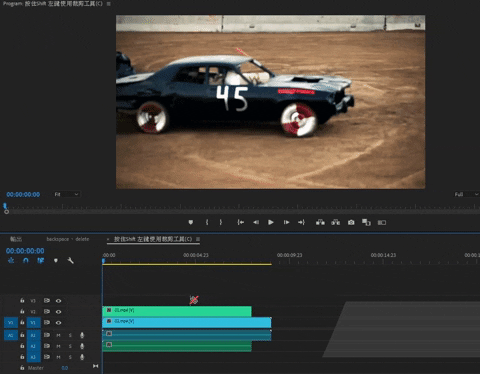This screenshot has height=374, width=480.
Task: Step back one frame
Action: tap(256, 222)
